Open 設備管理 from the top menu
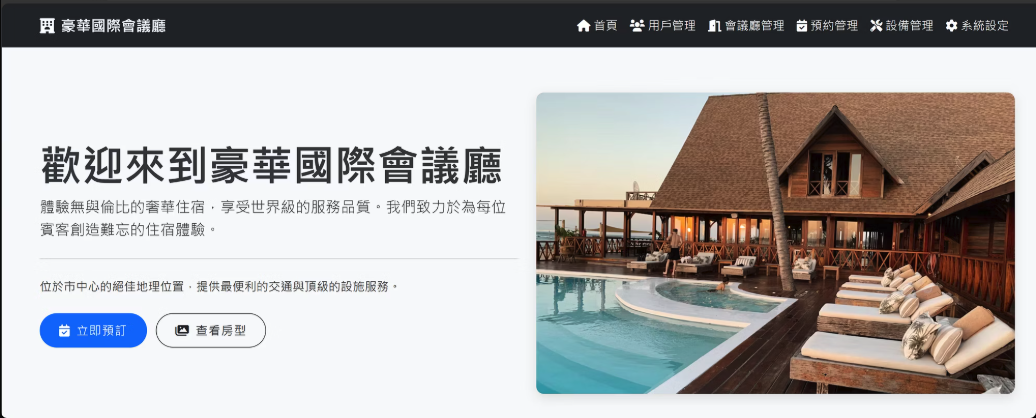1036x418 pixels. 902,26
